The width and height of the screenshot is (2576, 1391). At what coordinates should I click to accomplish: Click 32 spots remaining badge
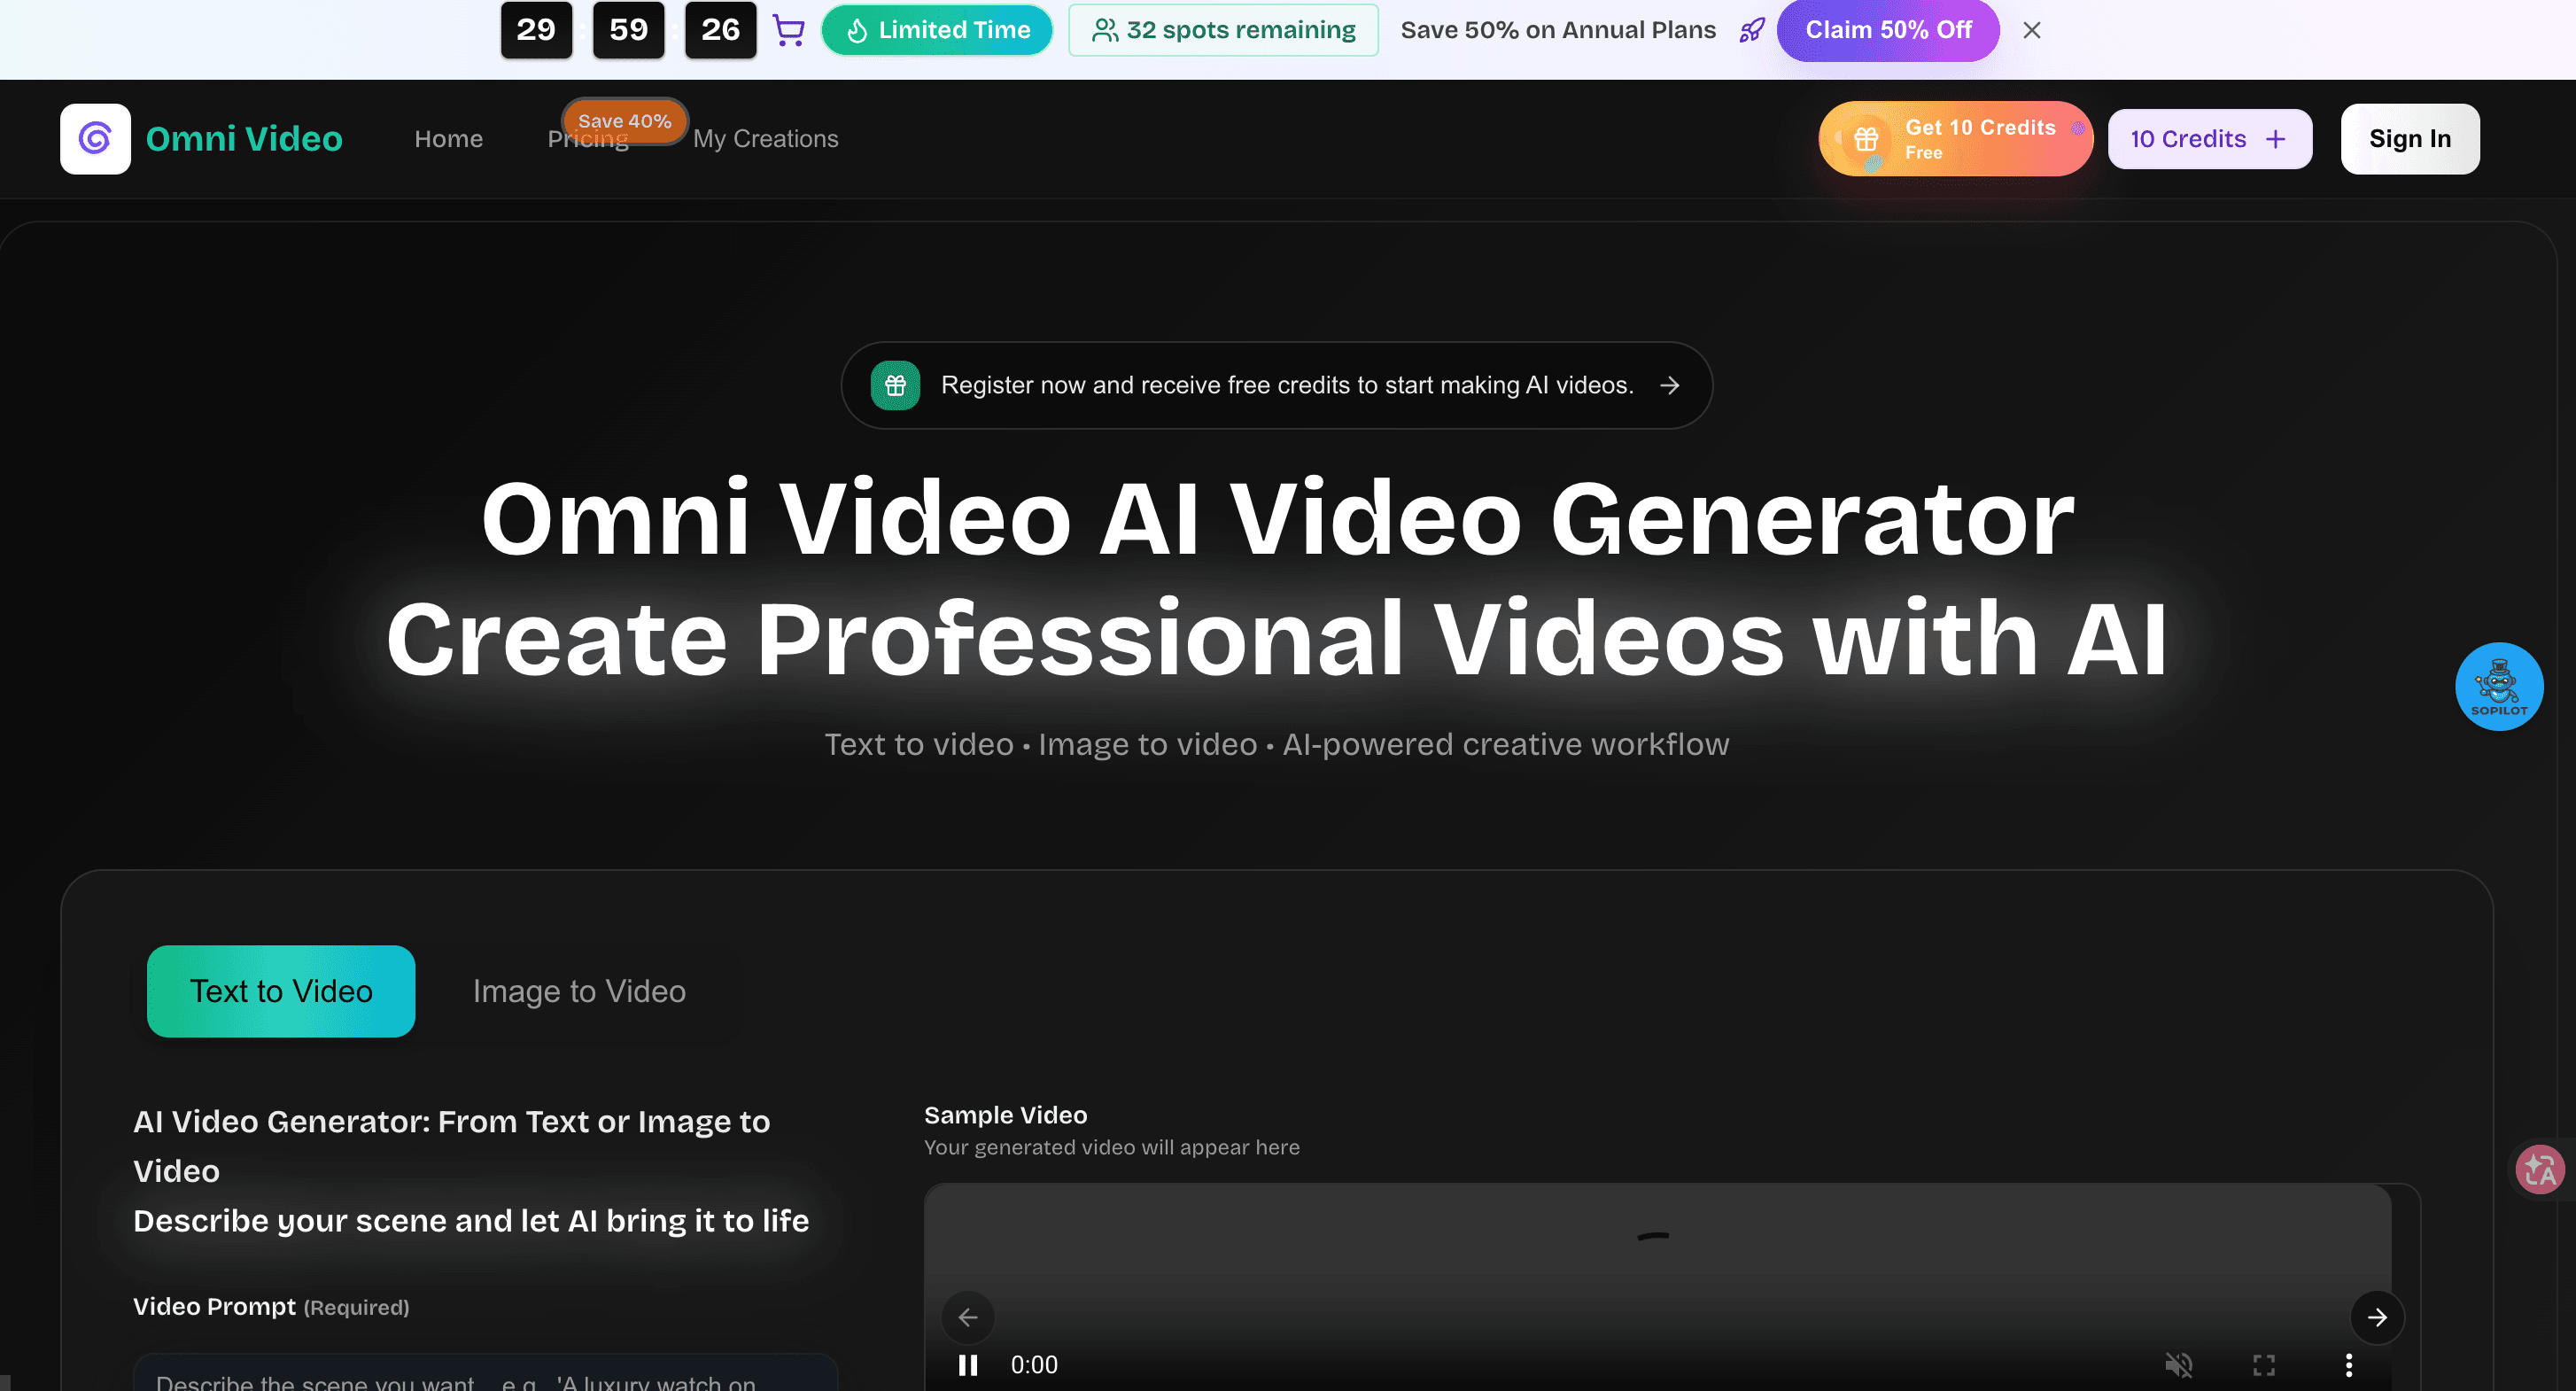1223,30
